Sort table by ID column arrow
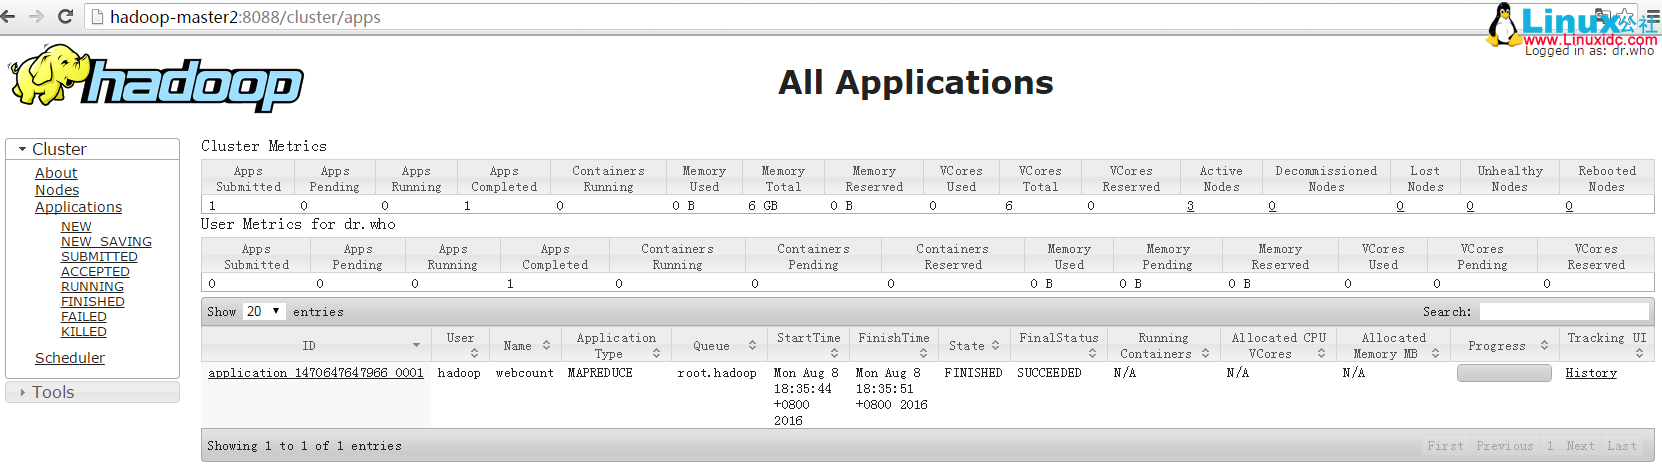Image resolution: width=1662 pixels, height=468 pixels. (416, 345)
